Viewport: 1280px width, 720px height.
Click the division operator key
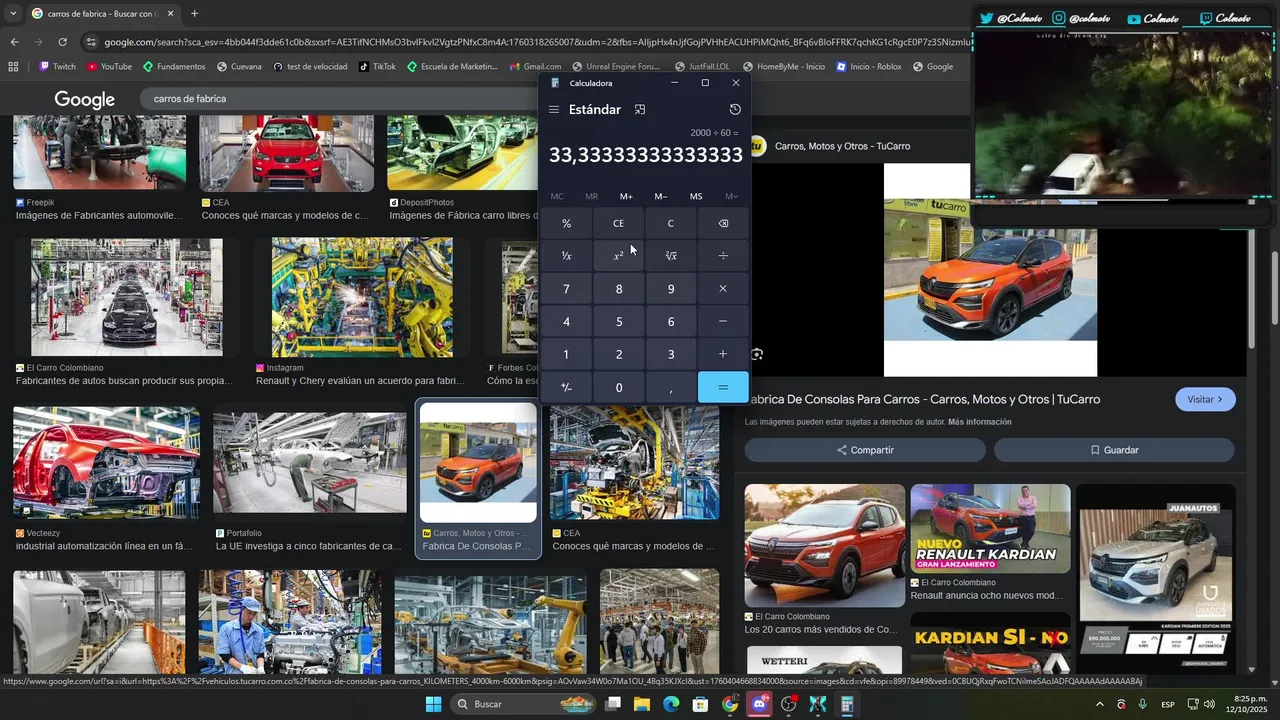pyautogui.click(x=723, y=256)
